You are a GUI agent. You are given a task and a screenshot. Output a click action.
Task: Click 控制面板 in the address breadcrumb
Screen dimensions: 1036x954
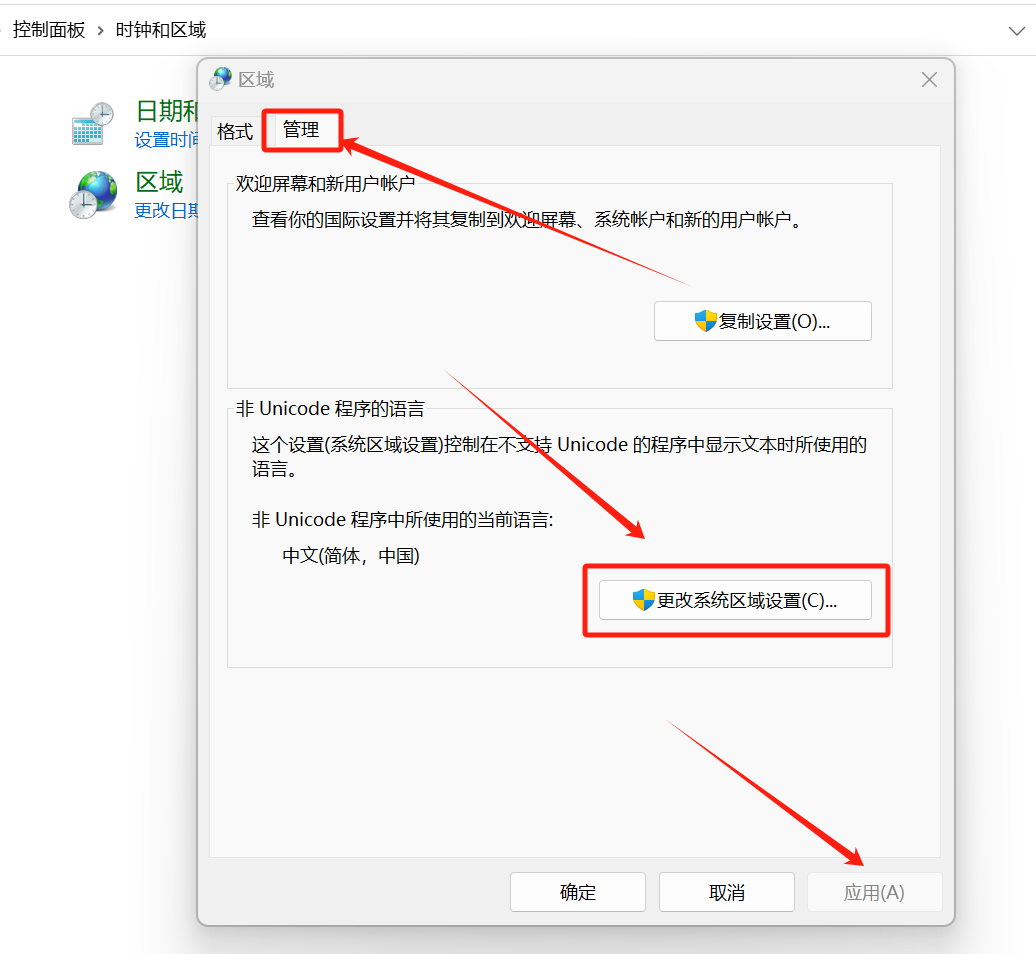click(x=49, y=30)
